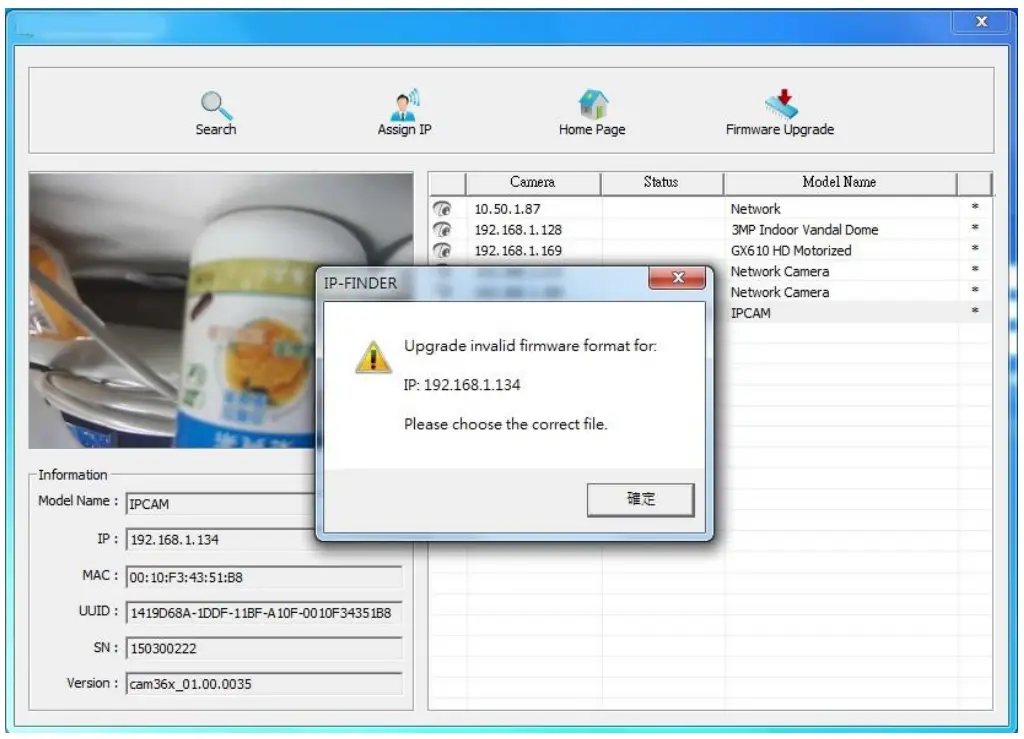Click the SN field showing 150300222
This screenshot has width=1024, height=739.
pyautogui.click(x=264, y=648)
